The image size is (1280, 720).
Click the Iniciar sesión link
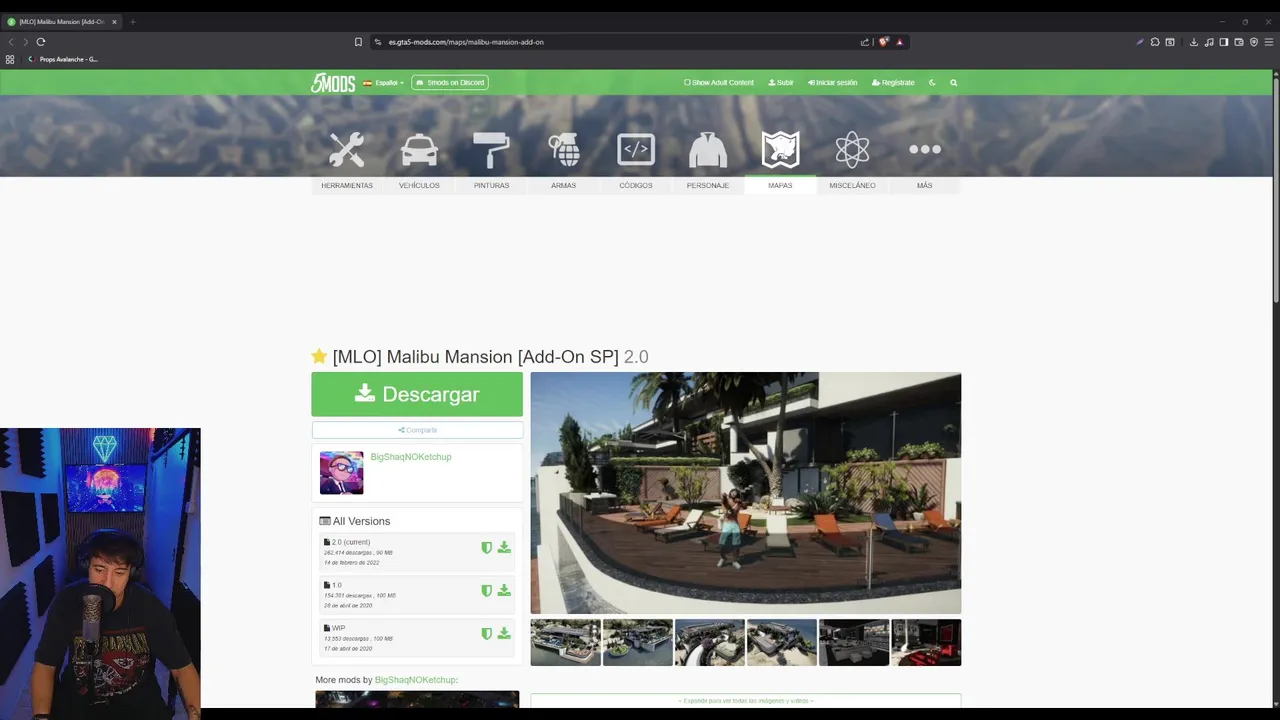coord(832,83)
